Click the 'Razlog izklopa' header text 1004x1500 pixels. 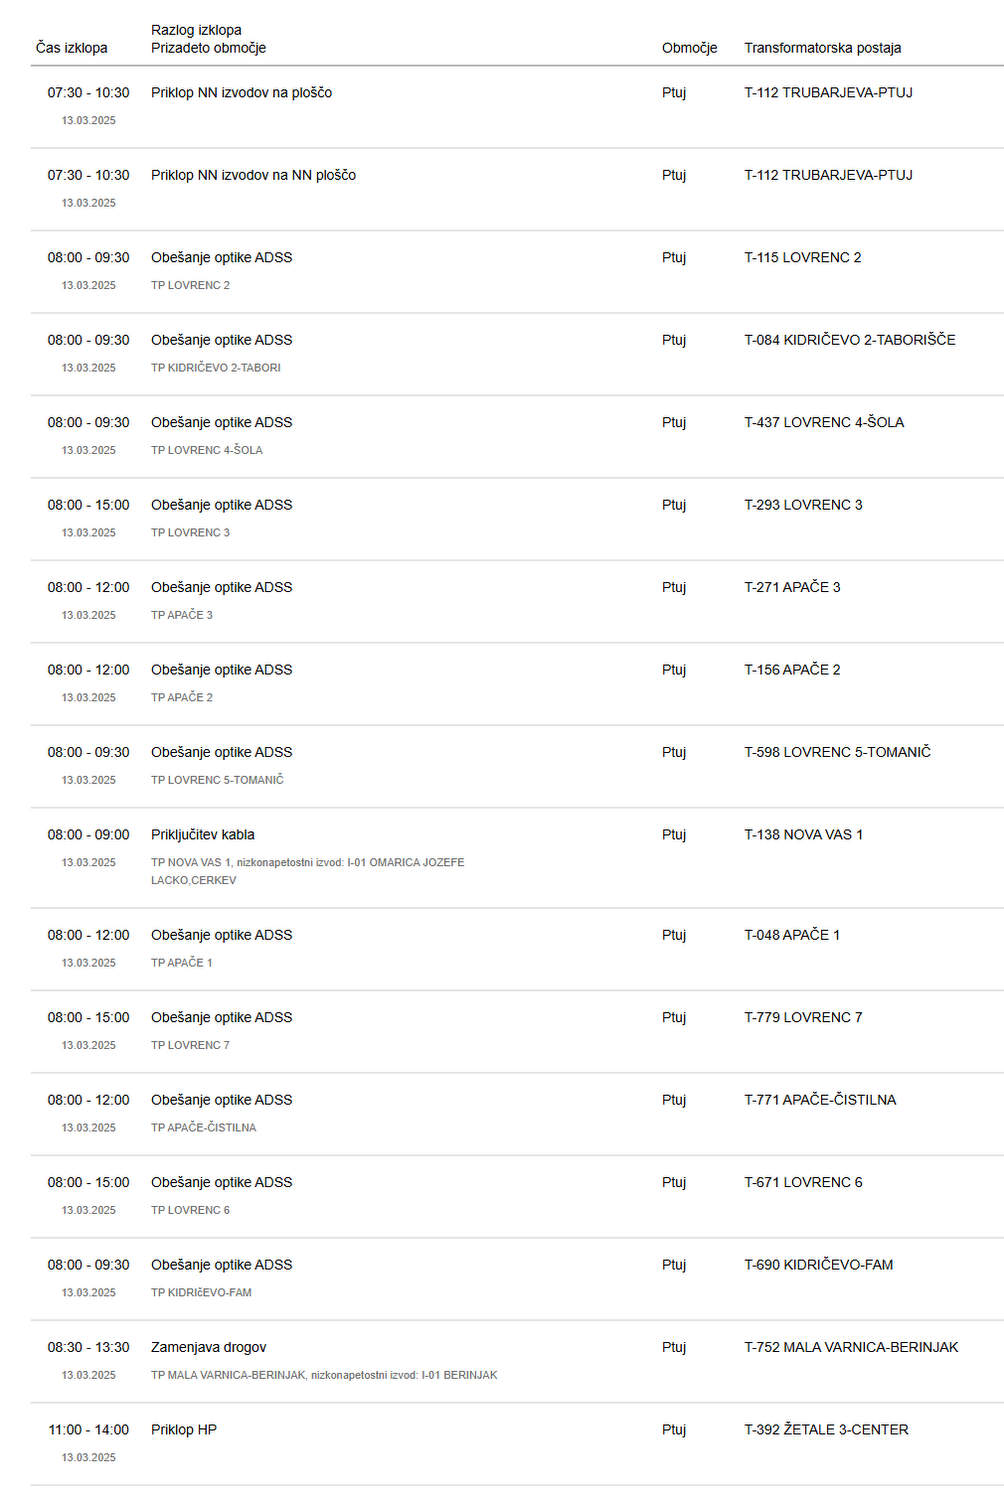(196, 30)
